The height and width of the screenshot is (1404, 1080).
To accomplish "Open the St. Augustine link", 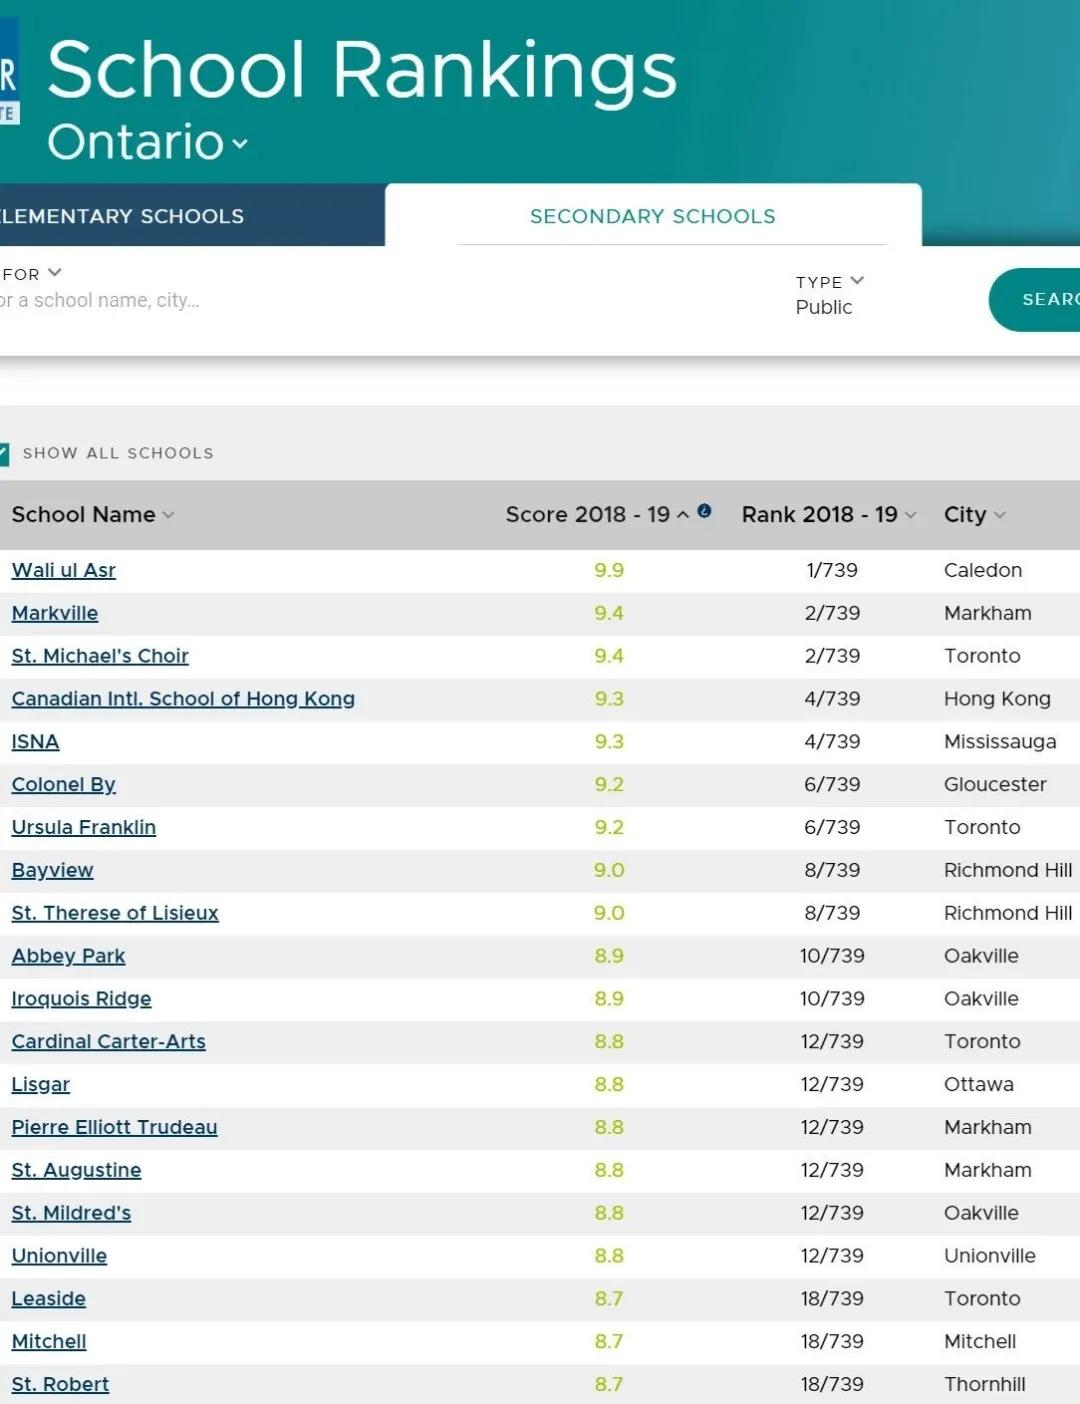I will point(76,1170).
